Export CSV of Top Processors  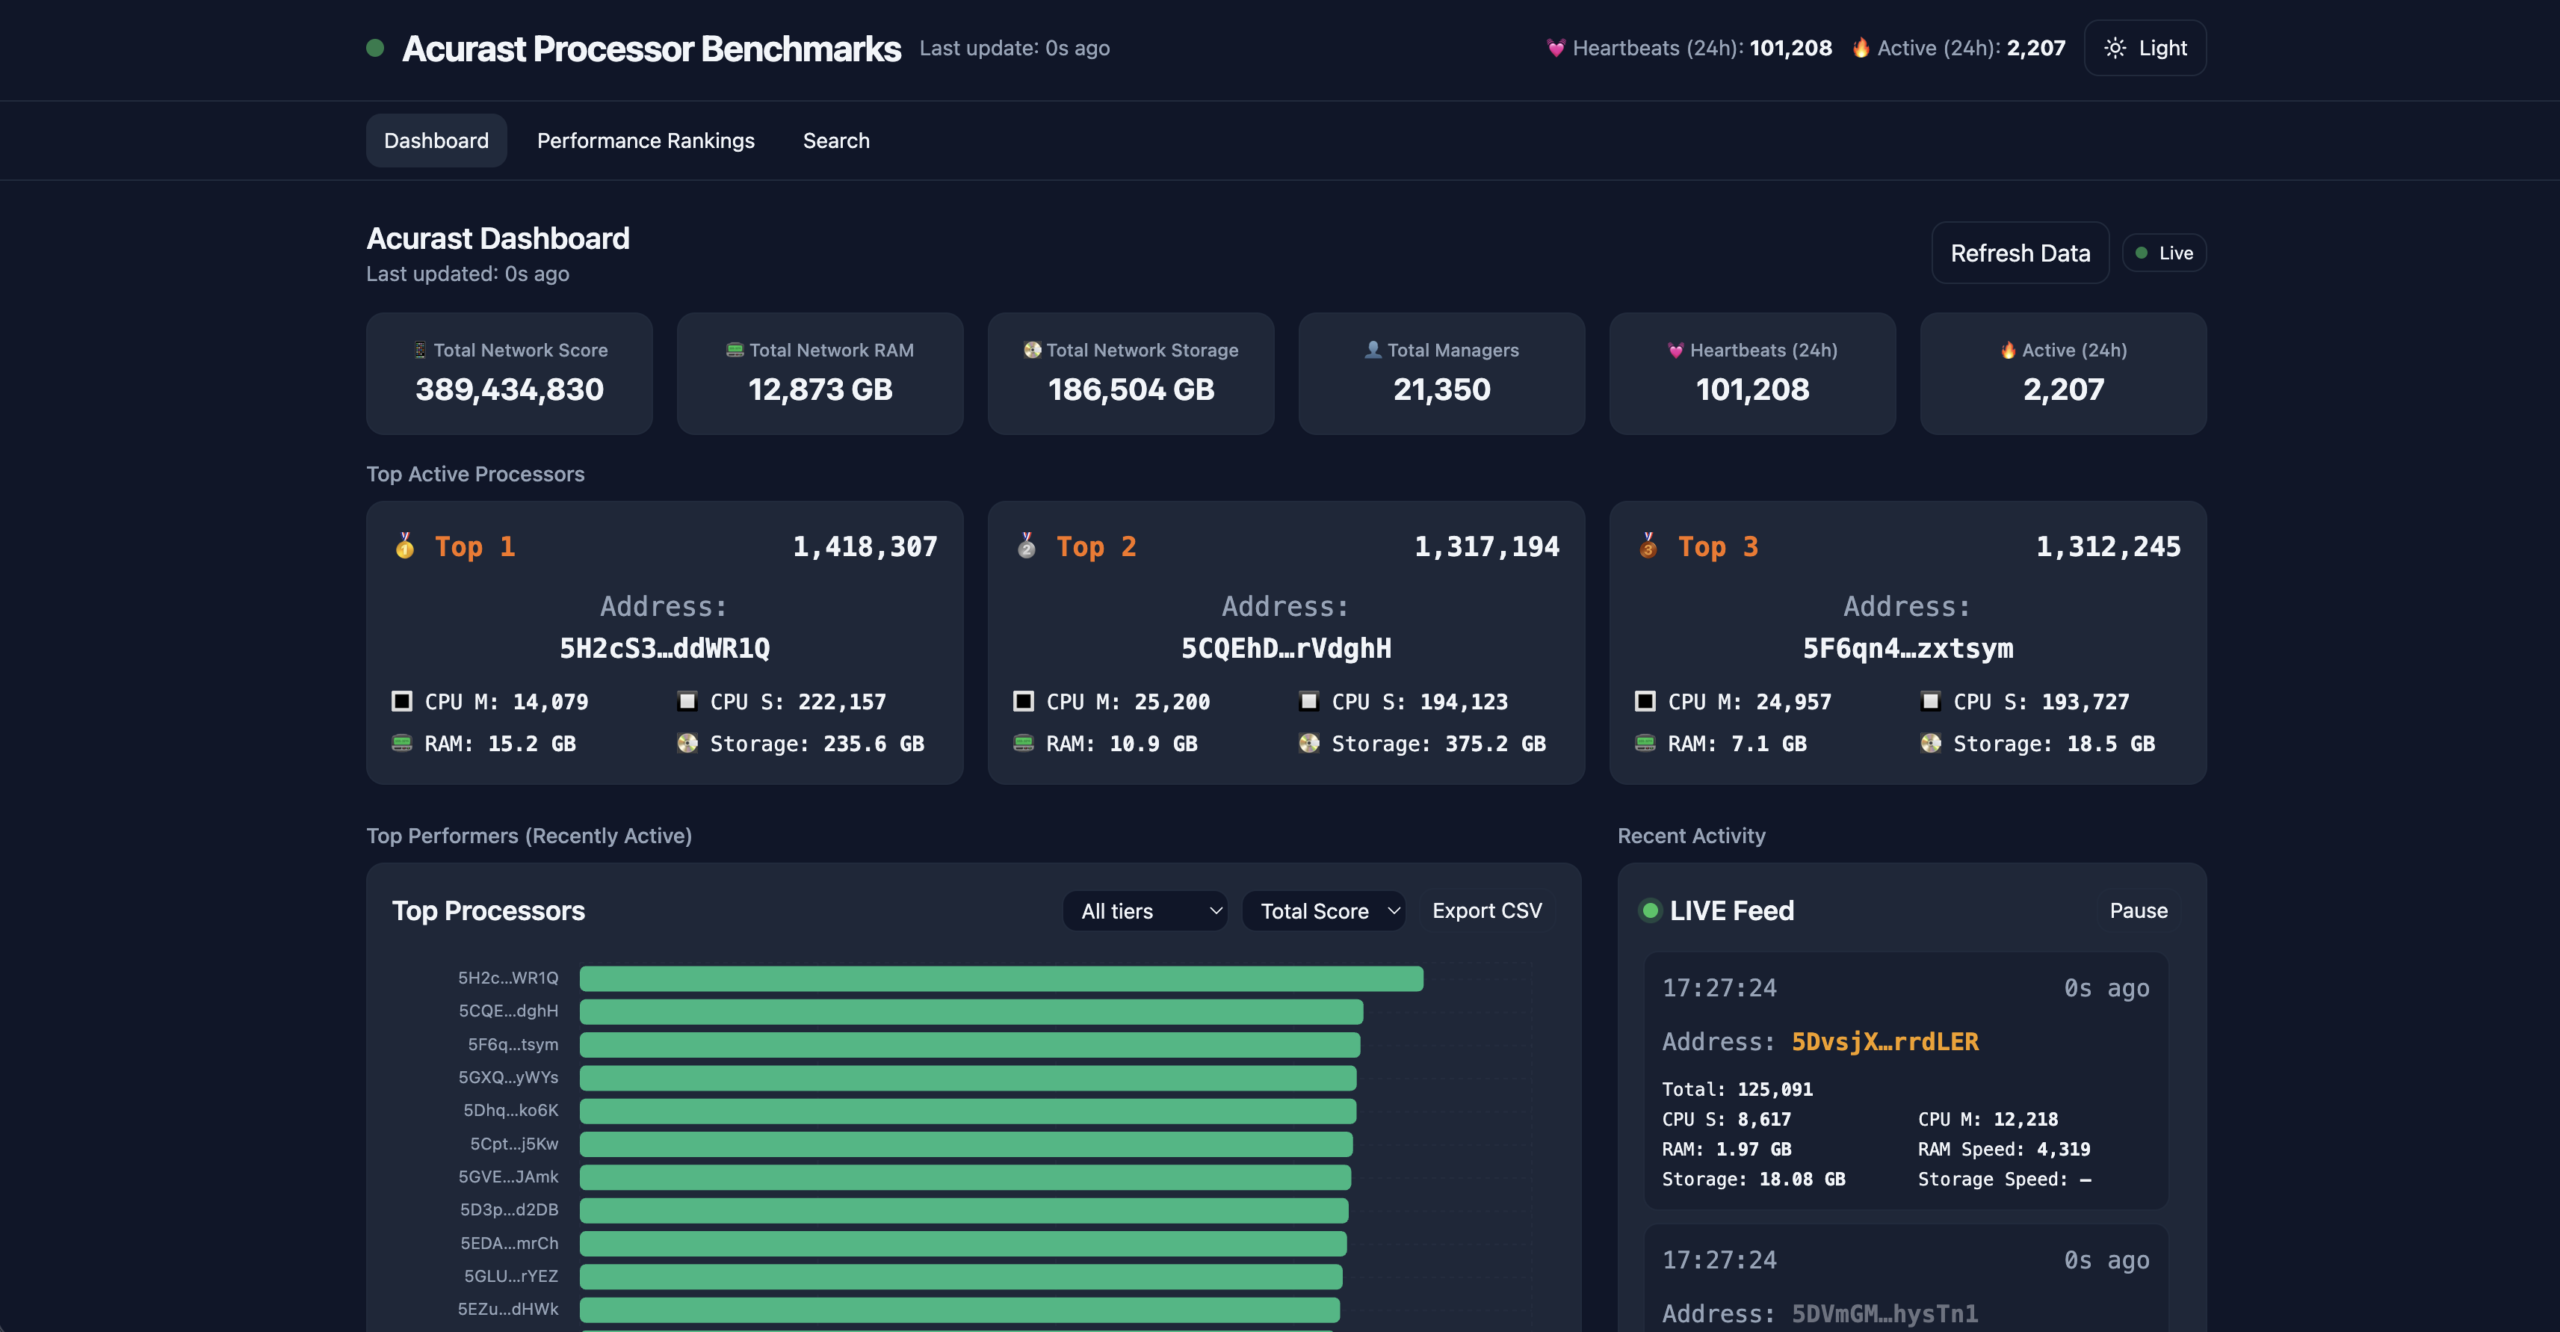[x=1487, y=911]
